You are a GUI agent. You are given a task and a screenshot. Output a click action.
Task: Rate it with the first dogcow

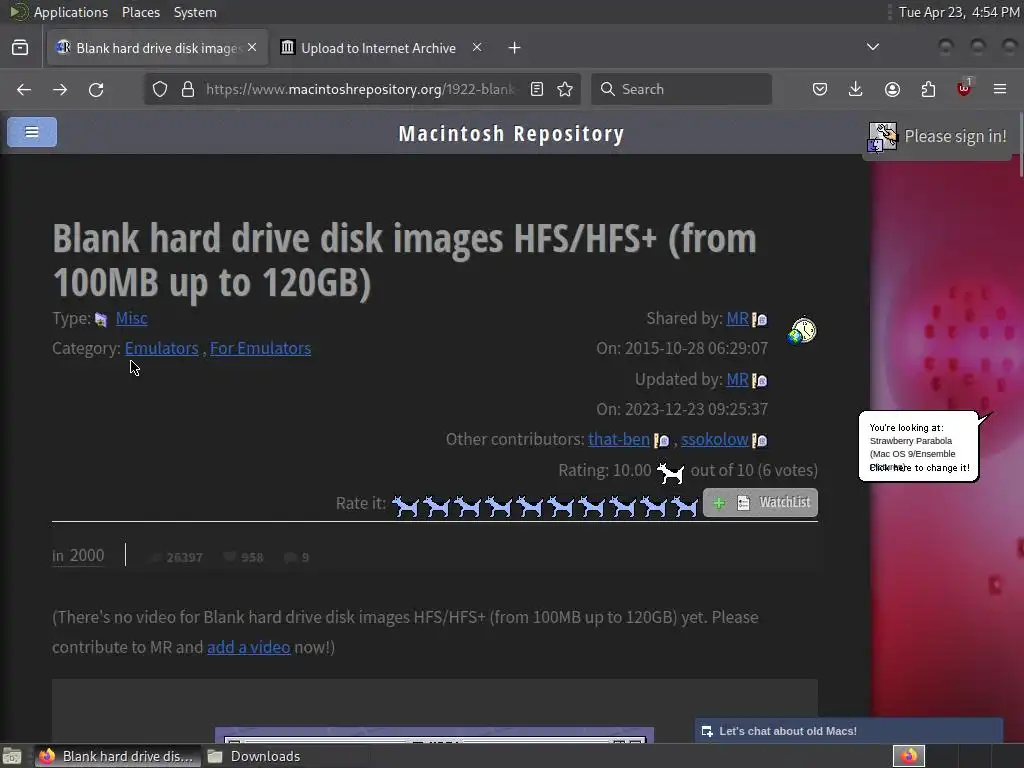406,506
